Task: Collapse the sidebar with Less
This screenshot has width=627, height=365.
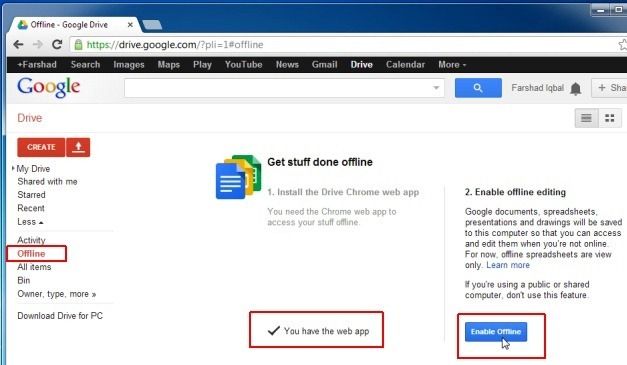Action: click(30, 222)
